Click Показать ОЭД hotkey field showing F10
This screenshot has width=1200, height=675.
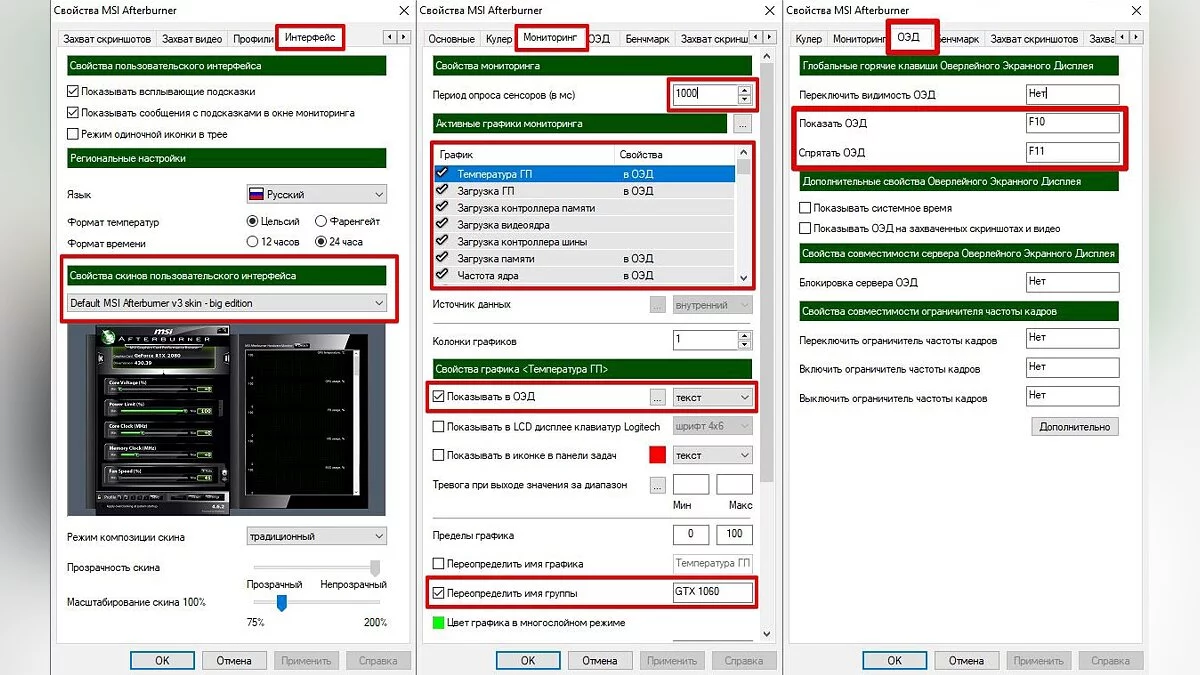(x=1072, y=123)
